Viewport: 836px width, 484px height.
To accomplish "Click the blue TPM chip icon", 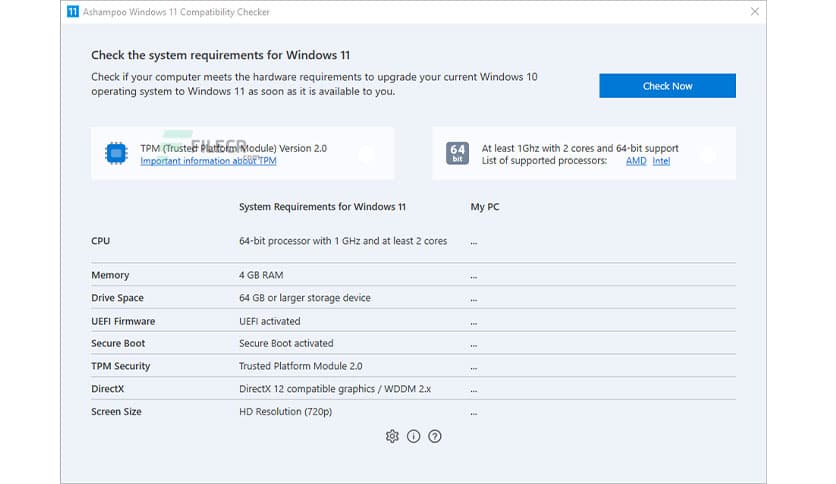I will [x=116, y=154].
